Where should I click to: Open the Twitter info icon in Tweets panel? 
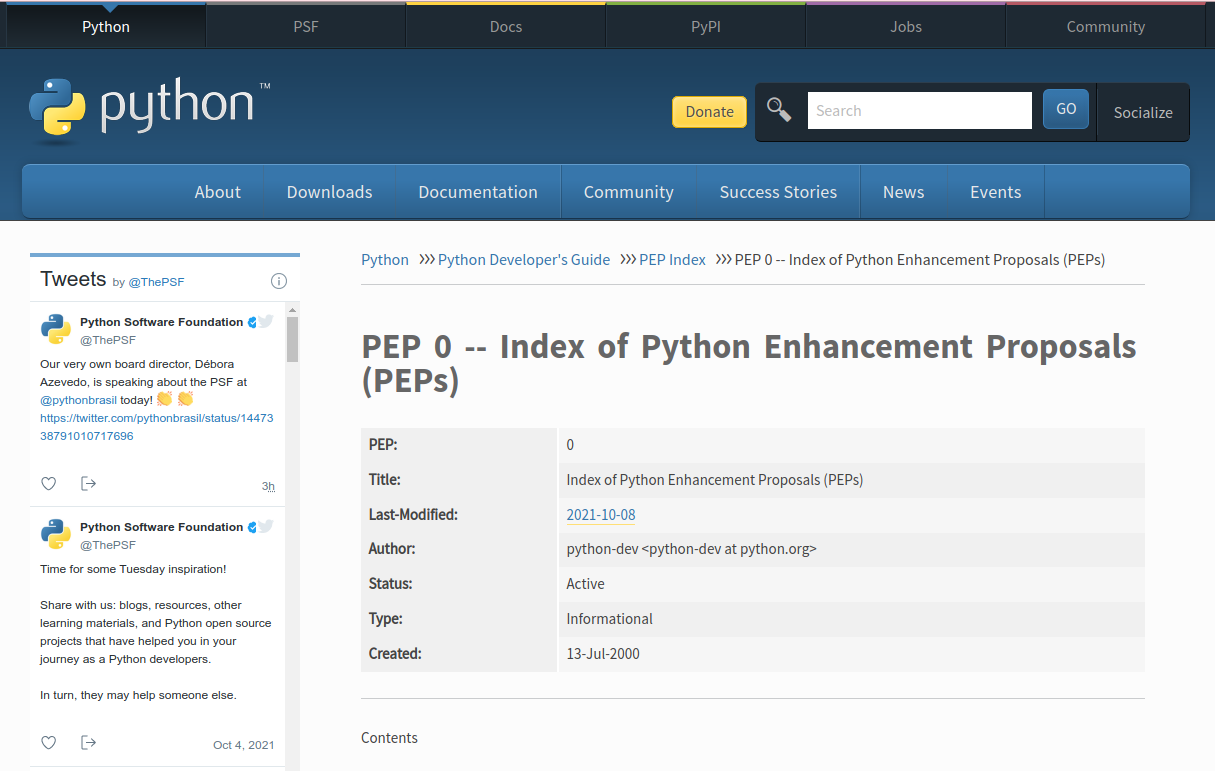click(x=279, y=281)
